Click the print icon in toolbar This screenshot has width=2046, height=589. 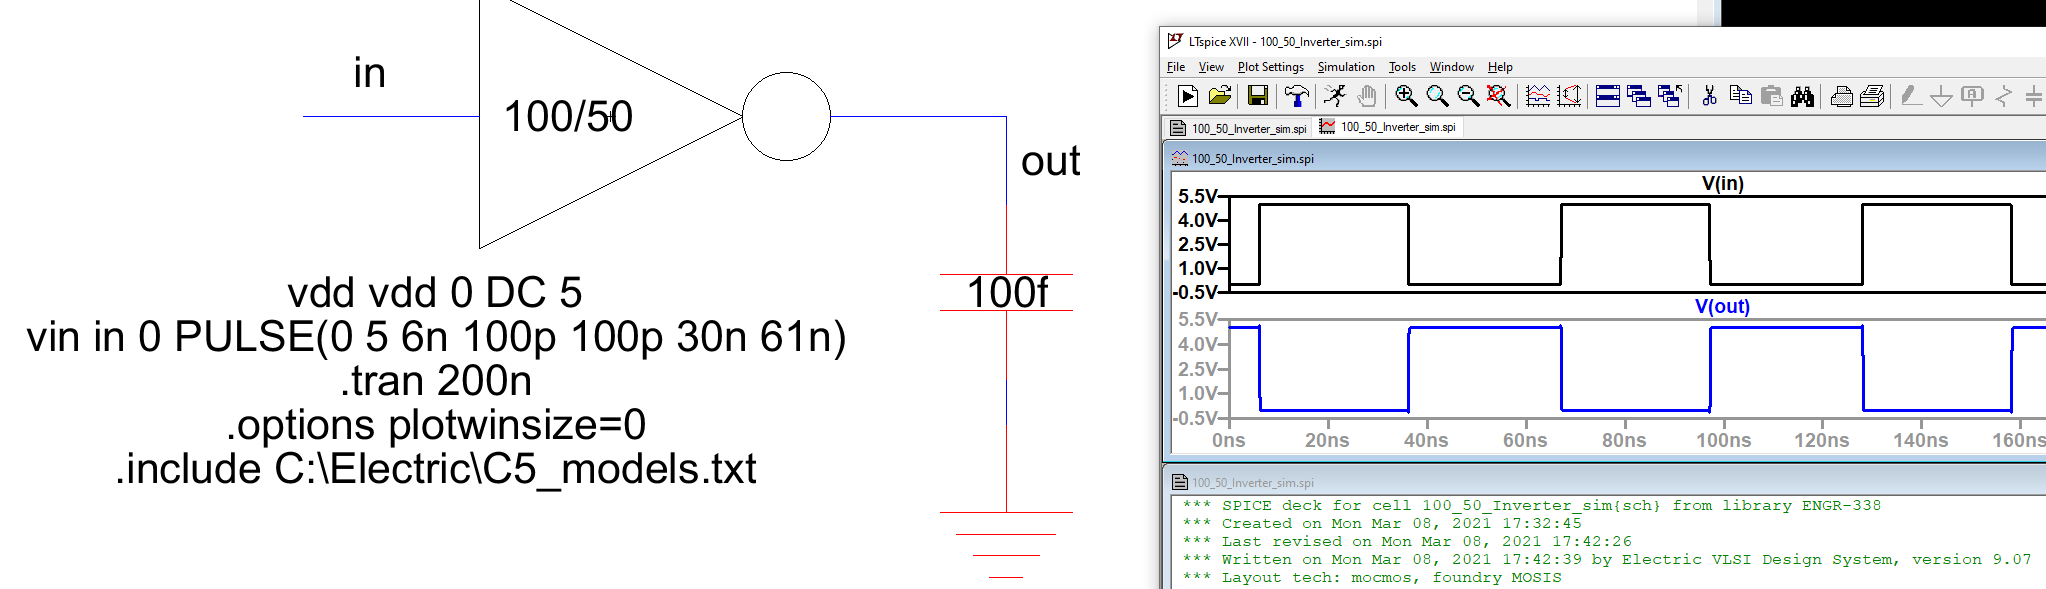(x=1841, y=96)
